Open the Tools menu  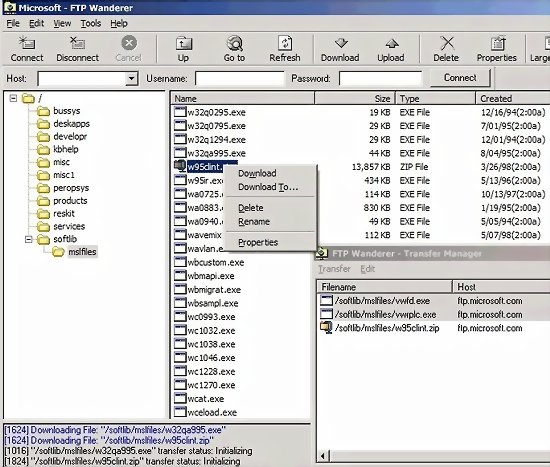pyautogui.click(x=91, y=24)
